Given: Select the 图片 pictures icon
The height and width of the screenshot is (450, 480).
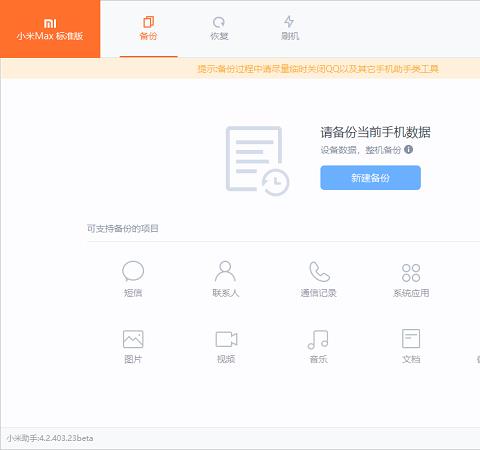Looking at the screenshot, I should coord(133,339).
